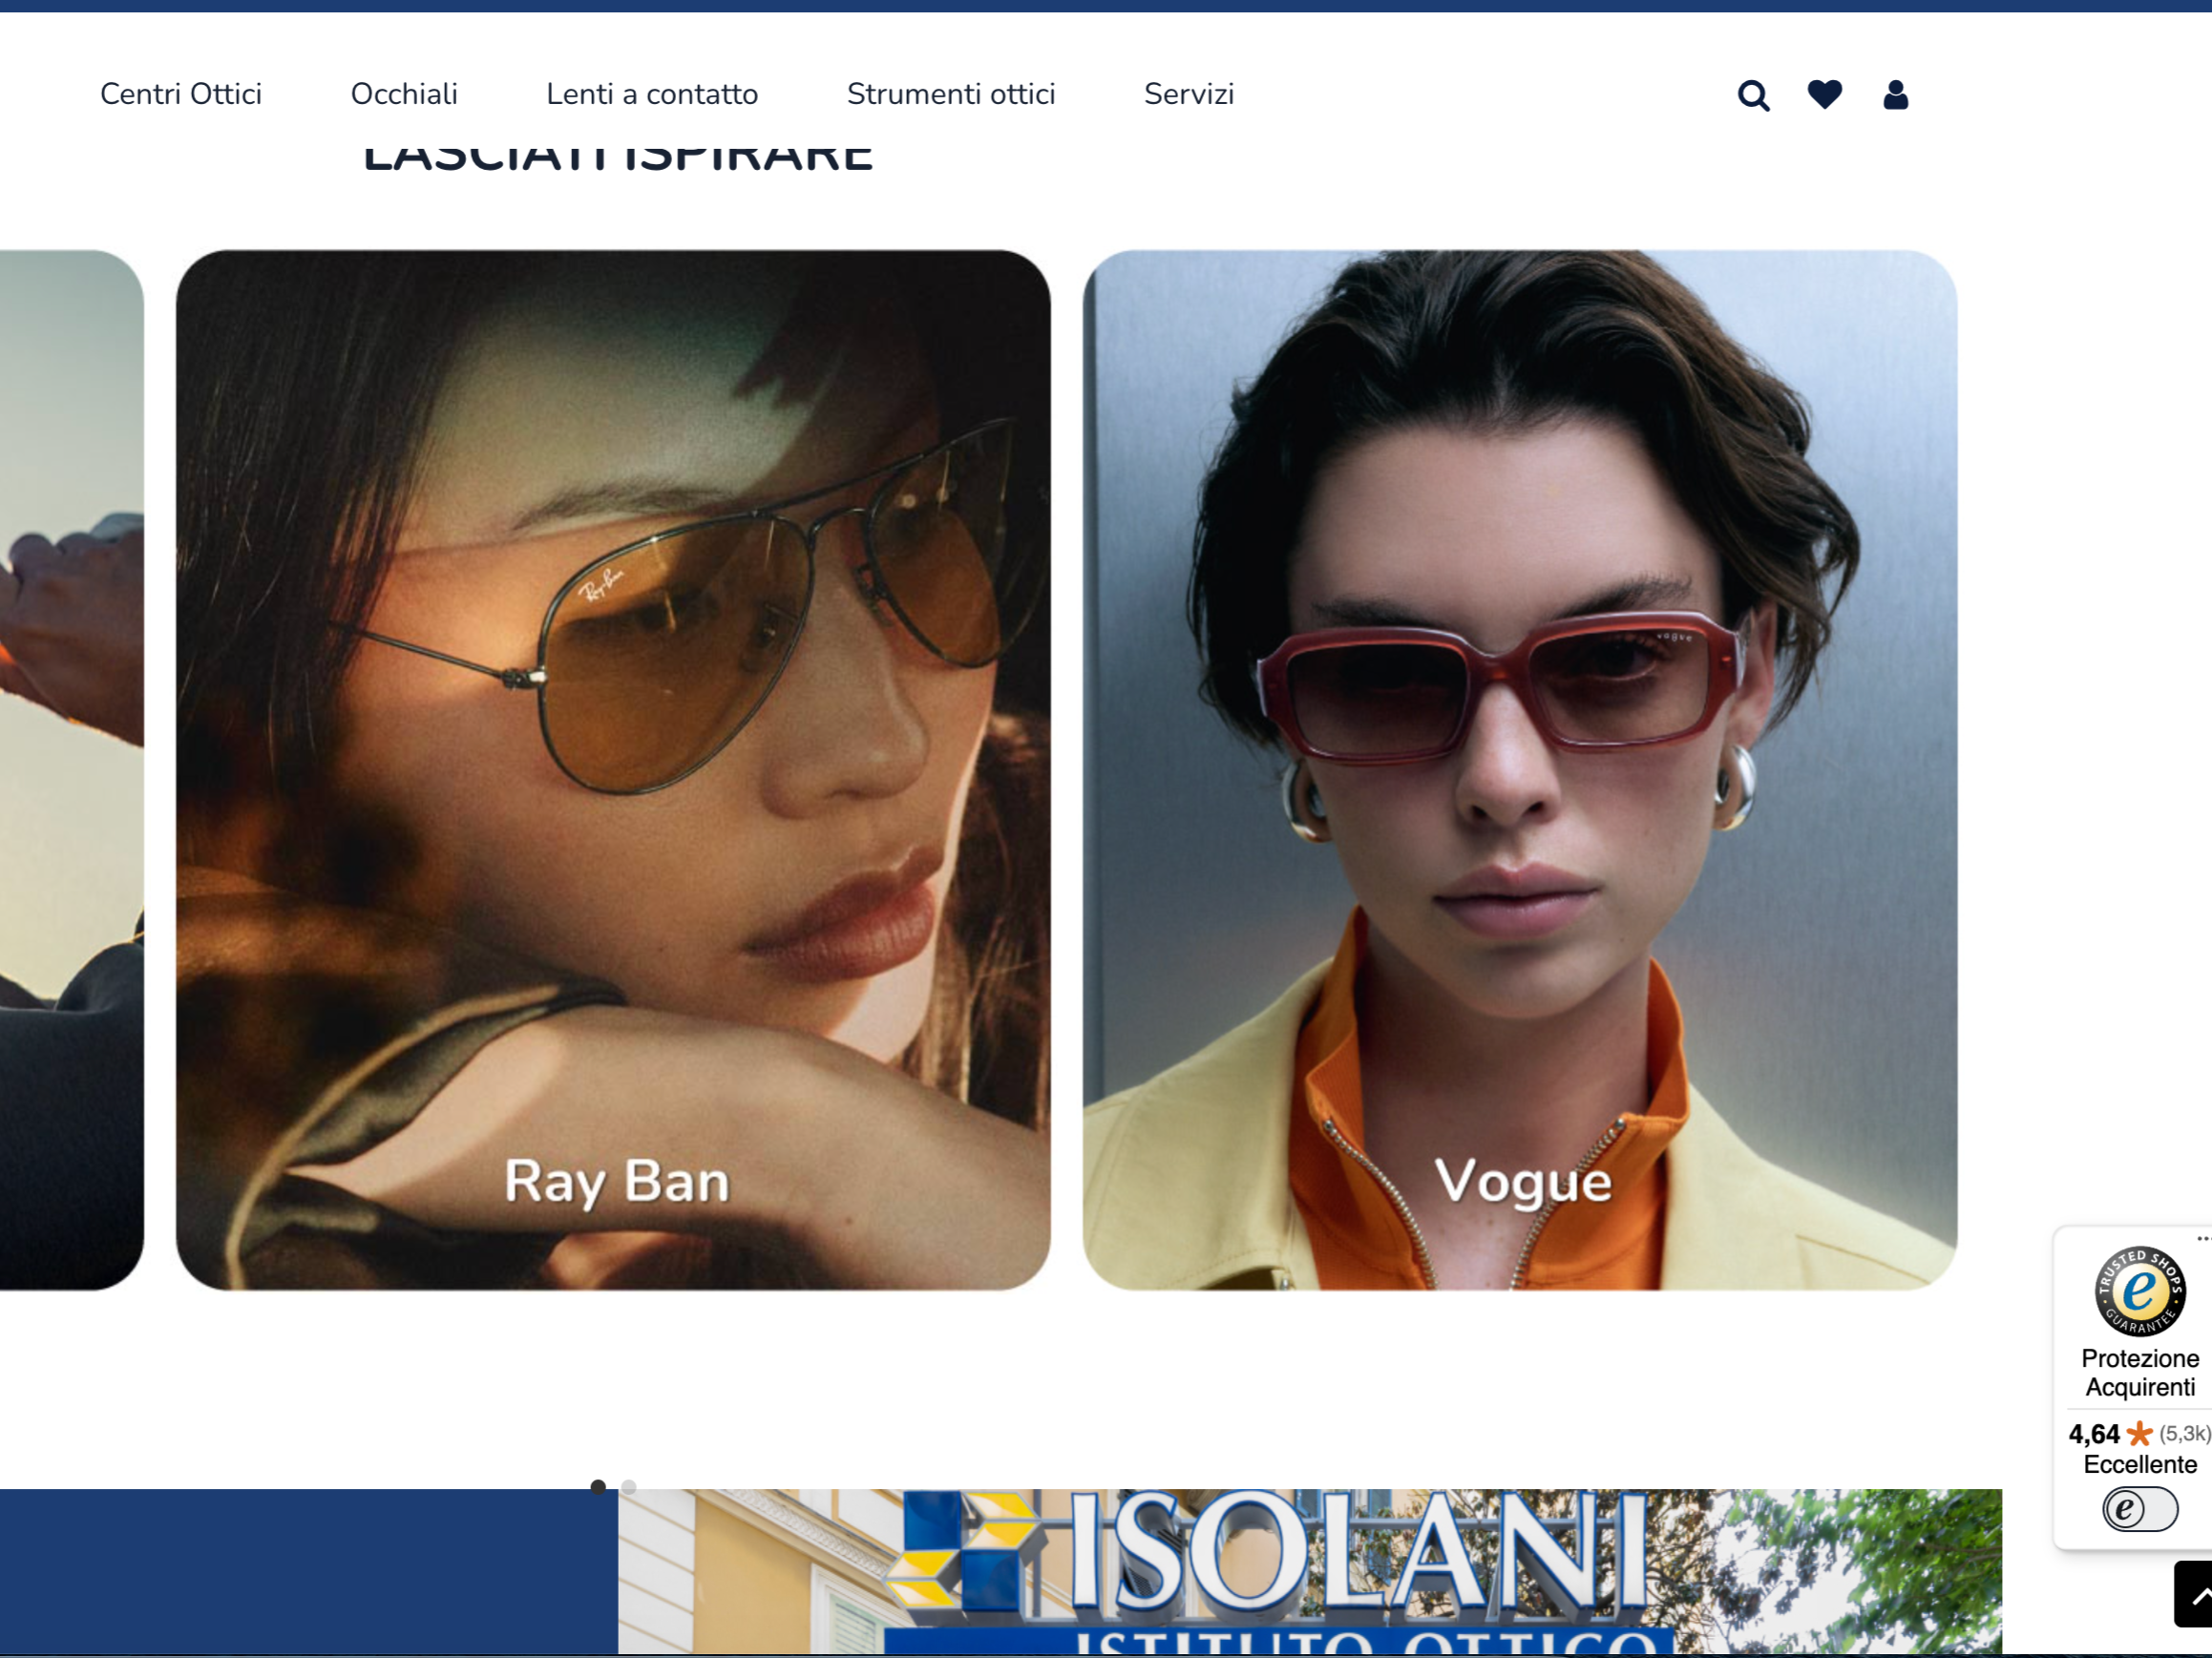Open the Strumenti ottici menu
Screen dimensions: 2212x1658
point(951,94)
